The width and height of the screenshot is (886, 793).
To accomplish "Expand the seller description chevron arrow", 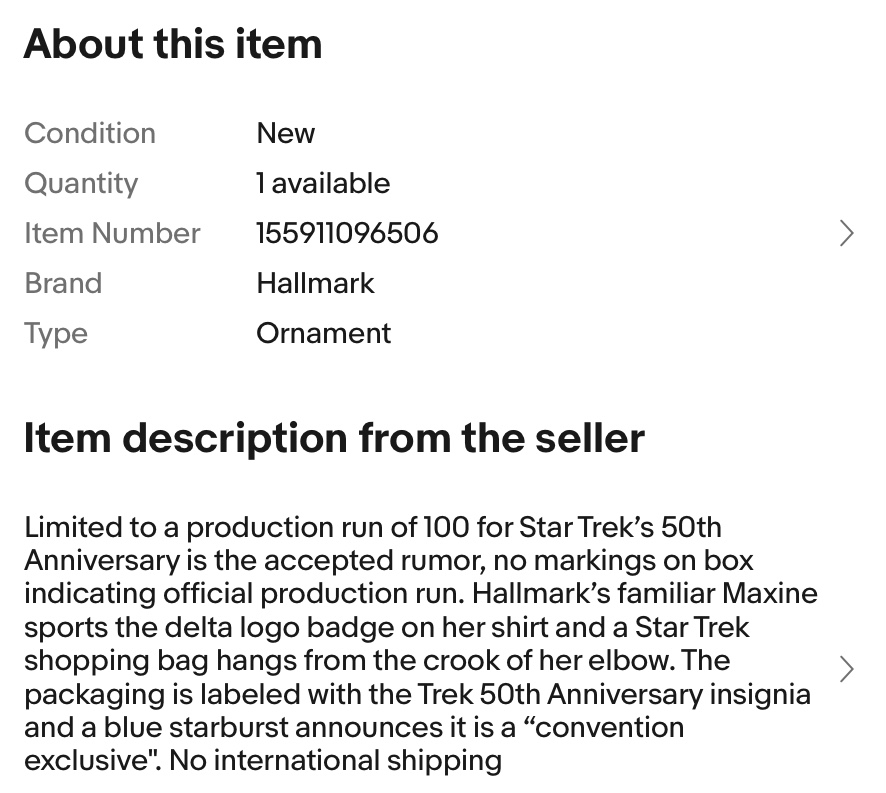I will 846,668.
